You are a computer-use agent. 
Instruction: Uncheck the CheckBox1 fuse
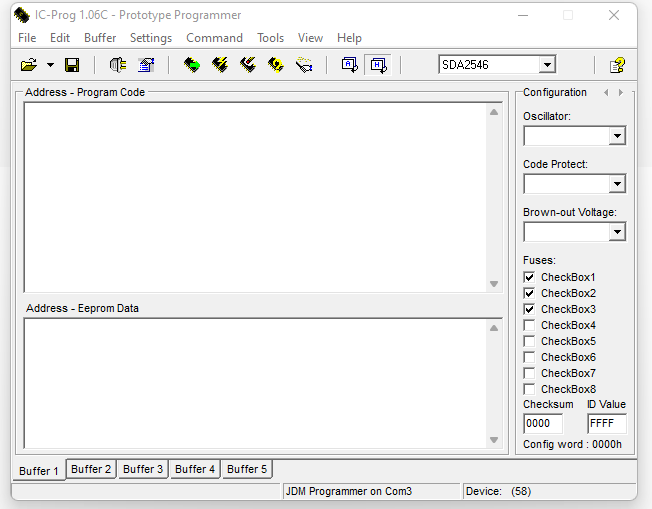click(x=529, y=277)
